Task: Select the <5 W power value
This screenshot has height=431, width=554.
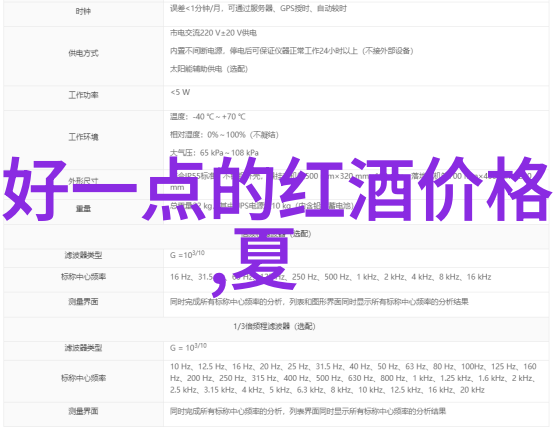Action: pyautogui.click(x=180, y=92)
